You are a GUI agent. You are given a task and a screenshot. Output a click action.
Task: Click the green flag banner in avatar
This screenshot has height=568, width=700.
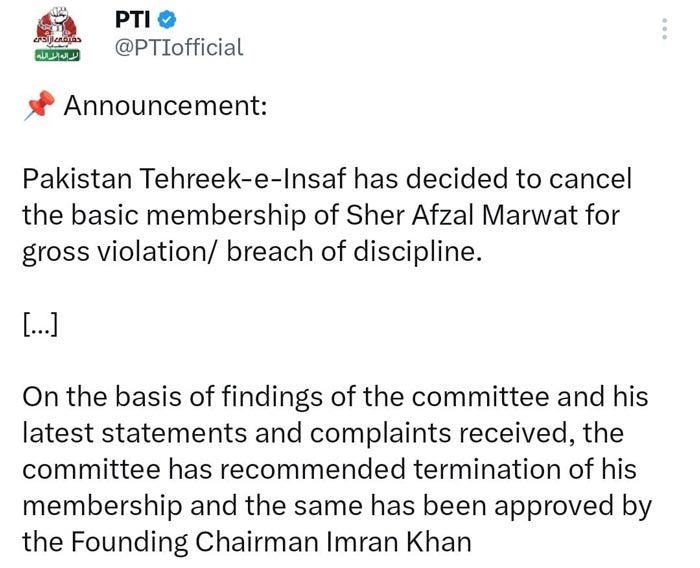click(50, 56)
